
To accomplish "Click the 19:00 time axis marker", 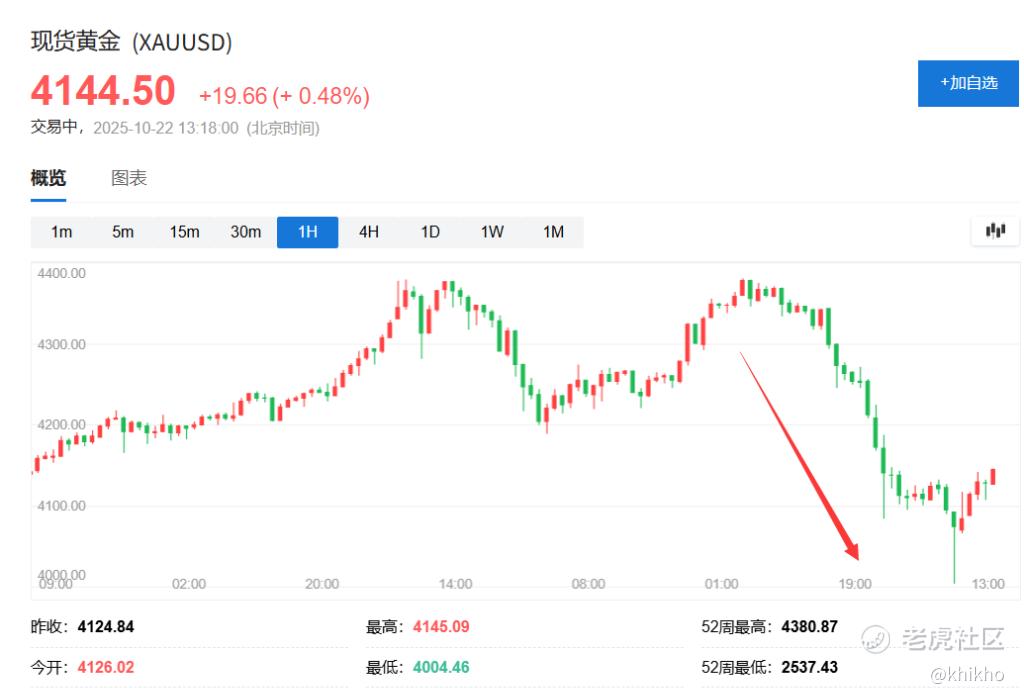I will [855, 584].
